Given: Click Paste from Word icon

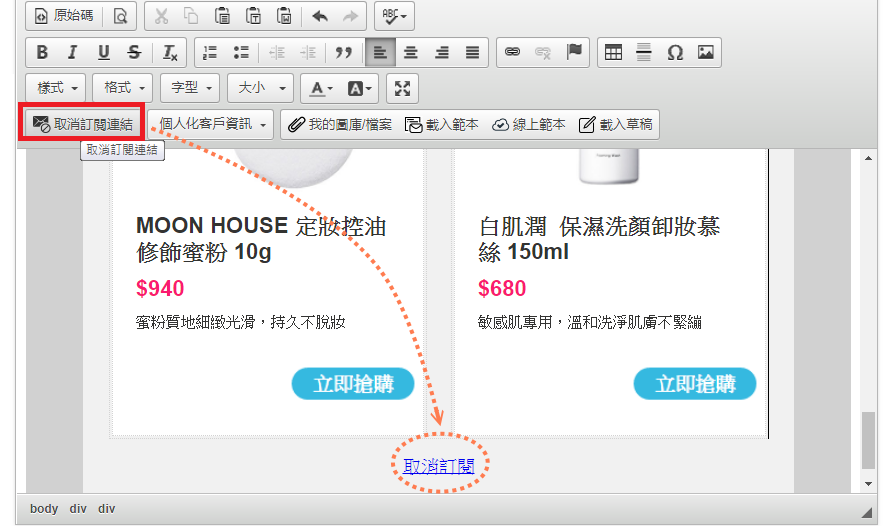Looking at the screenshot, I should [284, 16].
